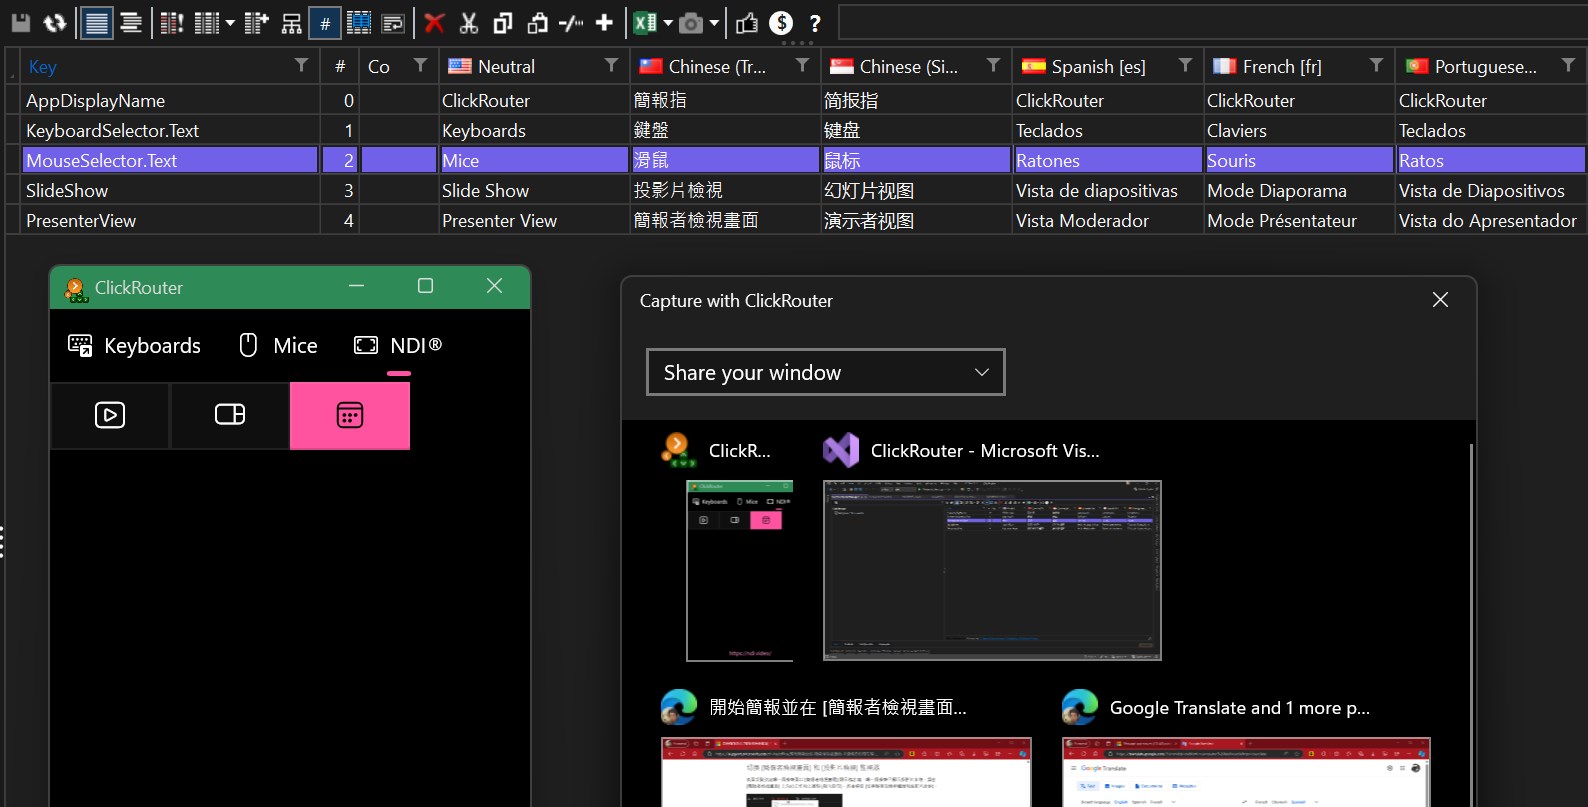Switch to the Keyboards tab
The width and height of the screenshot is (1588, 807).
pos(134,345)
